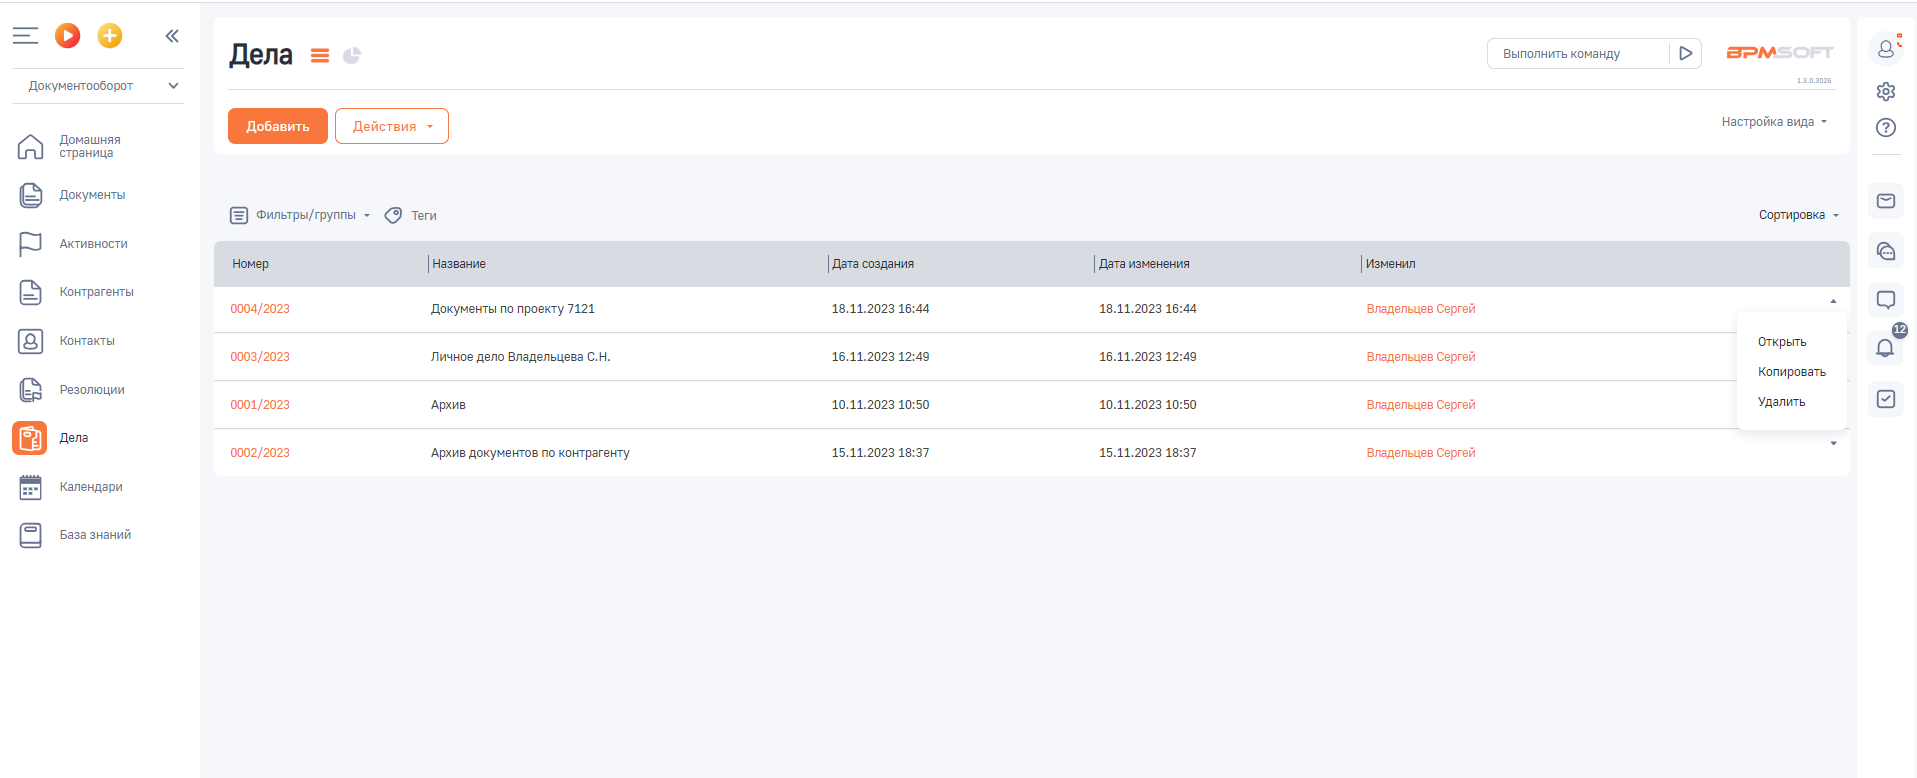Click the Дата создания column header
This screenshot has height=778, width=1917.
point(873,264)
